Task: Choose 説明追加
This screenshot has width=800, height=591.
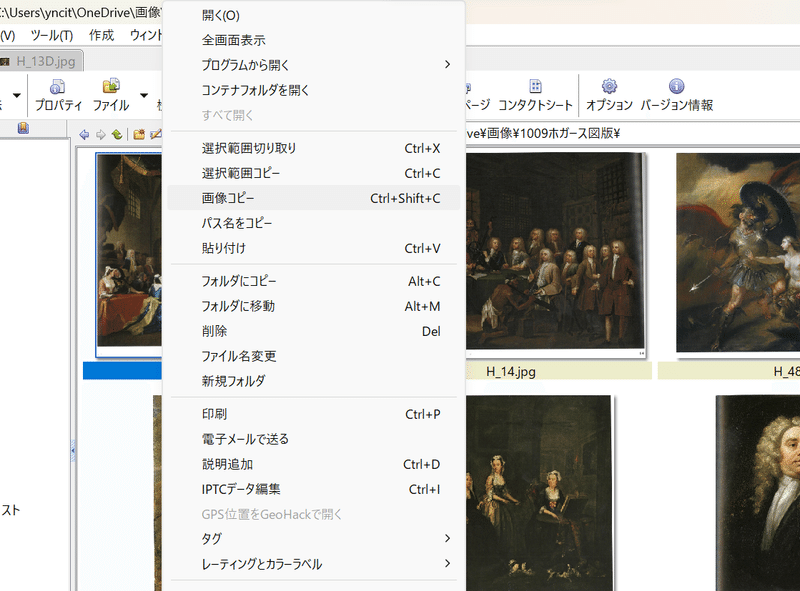Action: 314,464
